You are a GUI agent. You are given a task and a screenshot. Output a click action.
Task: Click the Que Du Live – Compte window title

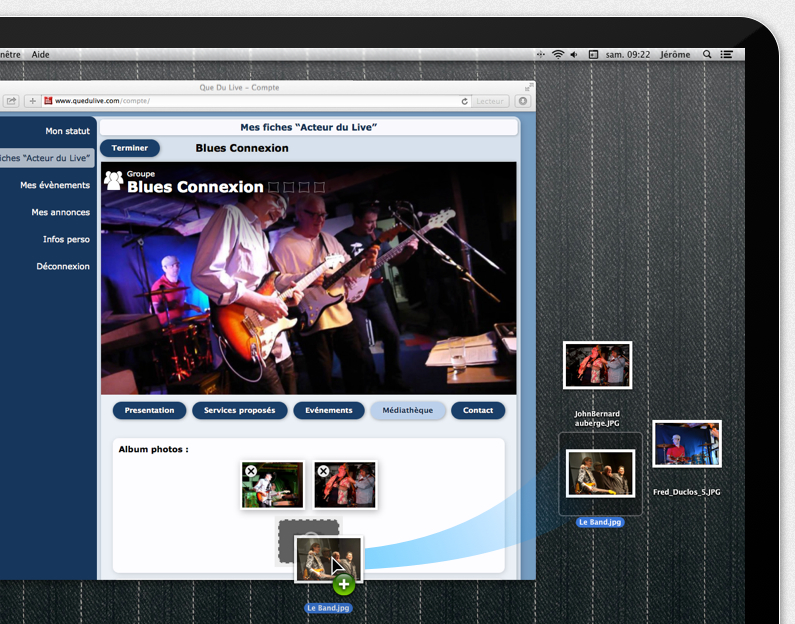coord(239,87)
